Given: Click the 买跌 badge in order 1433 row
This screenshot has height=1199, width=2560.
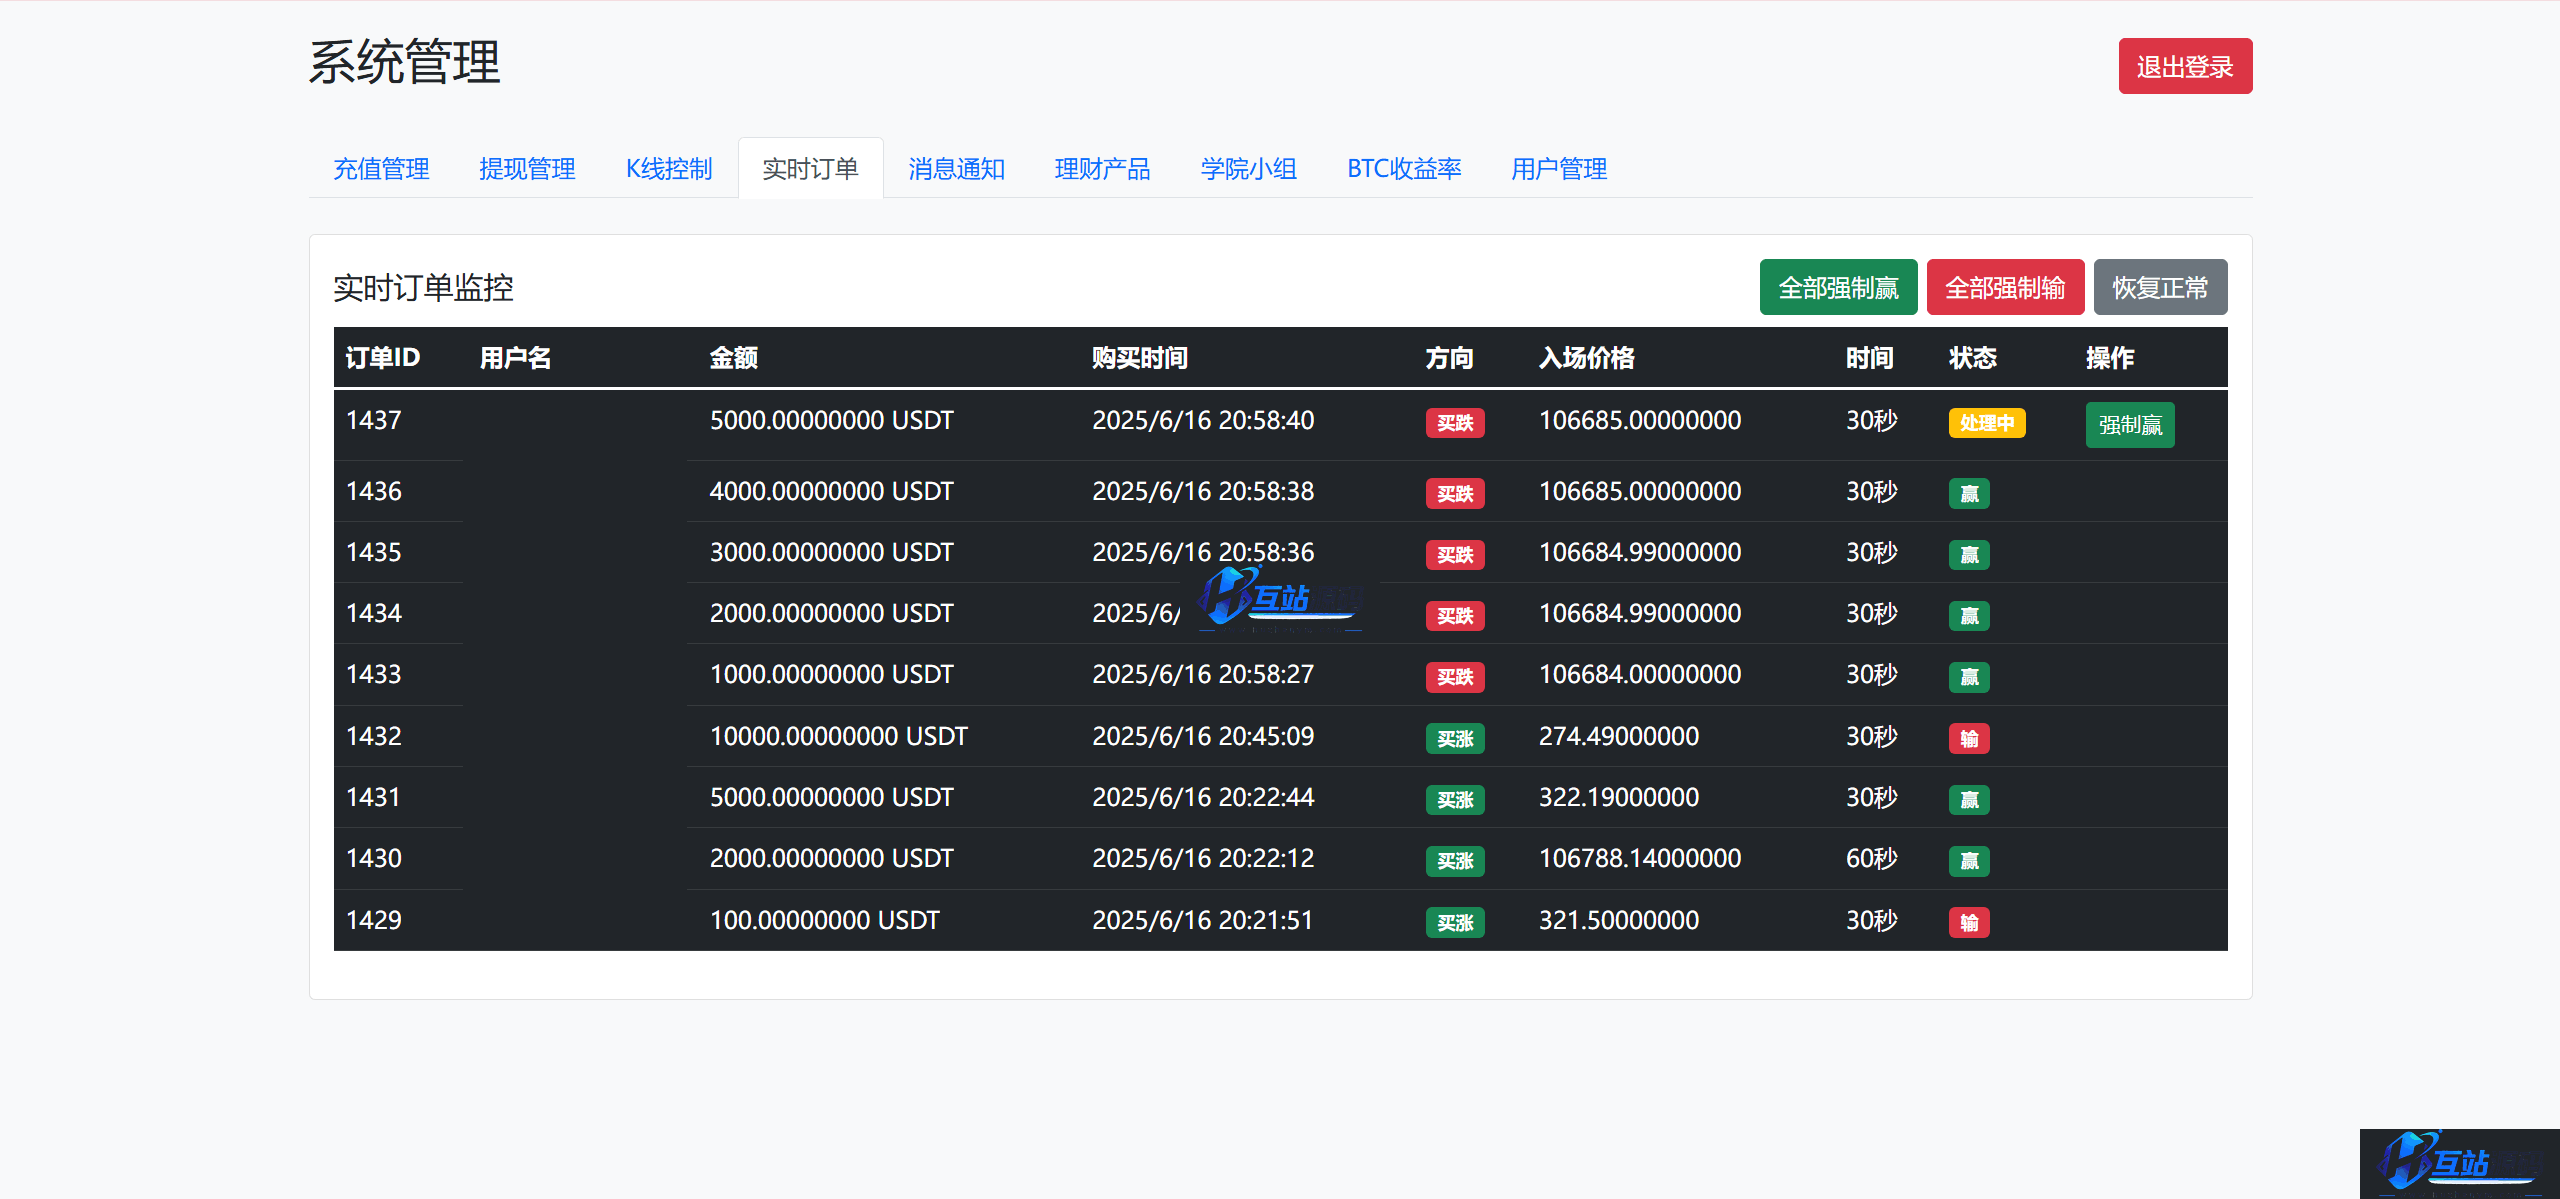Looking at the screenshot, I should (1455, 677).
